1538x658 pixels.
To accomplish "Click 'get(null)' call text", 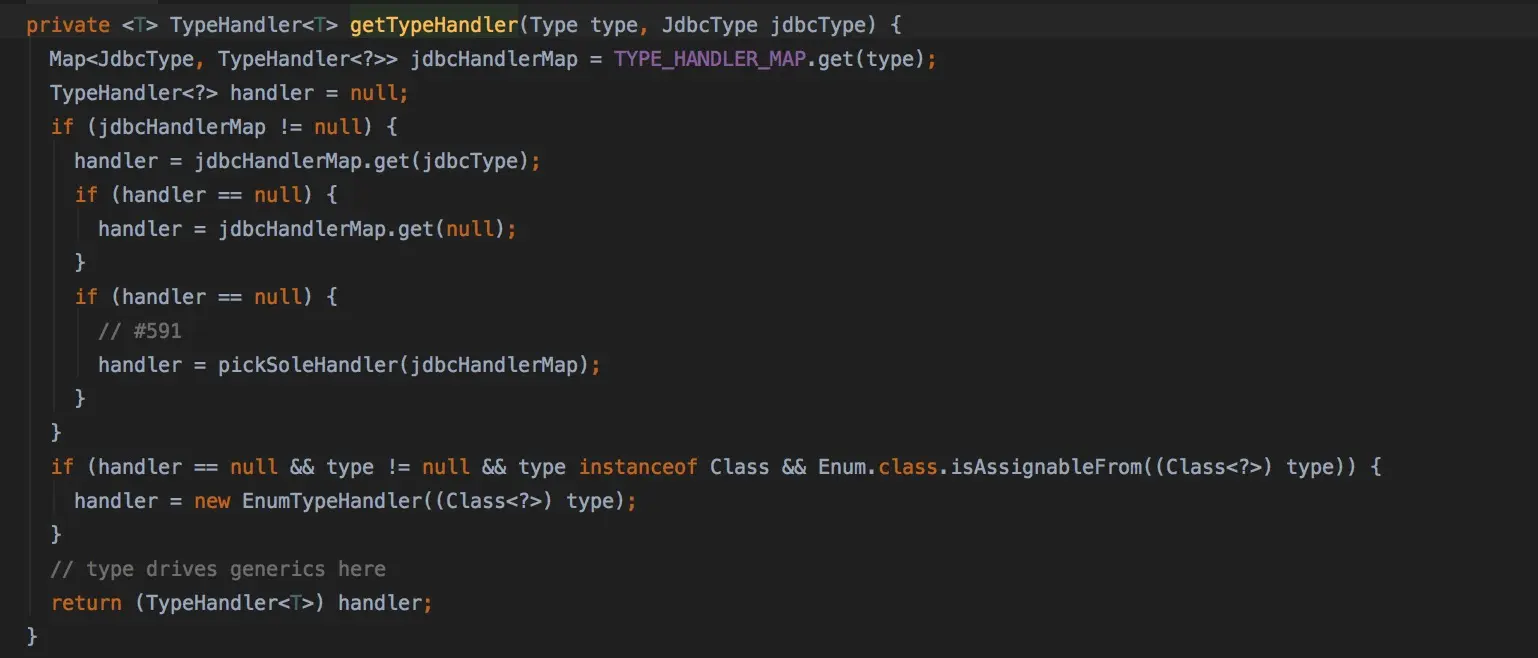I will (452, 229).
